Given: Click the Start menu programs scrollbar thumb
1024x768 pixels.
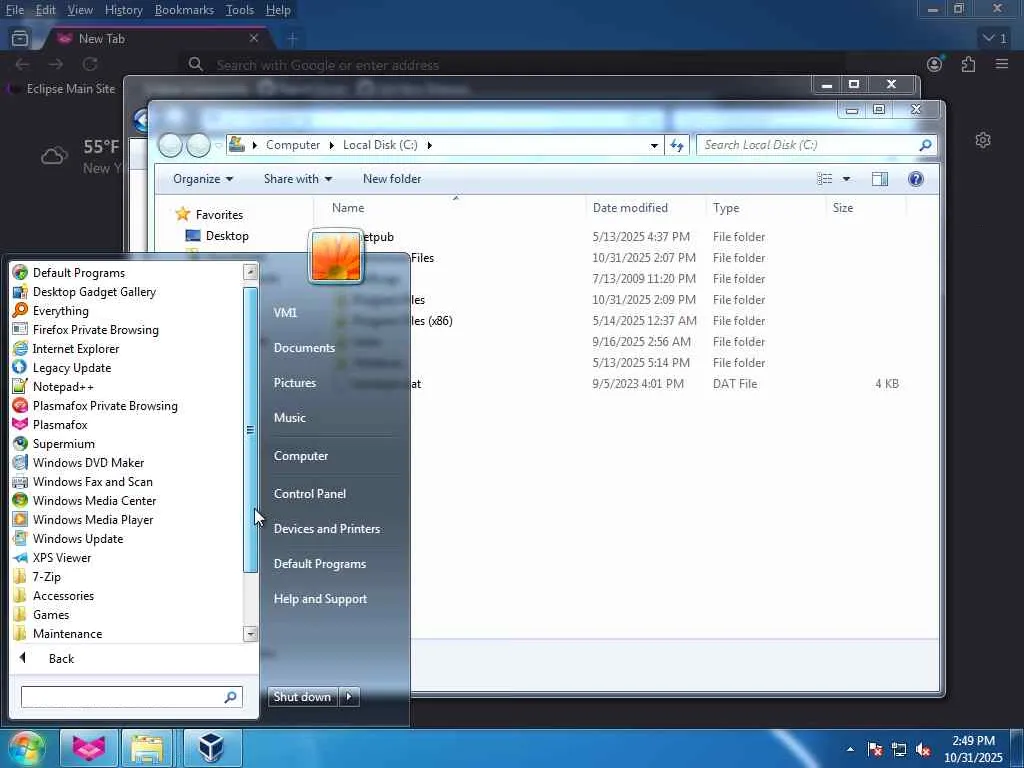Looking at the screenshot, I should pos(250,430).
